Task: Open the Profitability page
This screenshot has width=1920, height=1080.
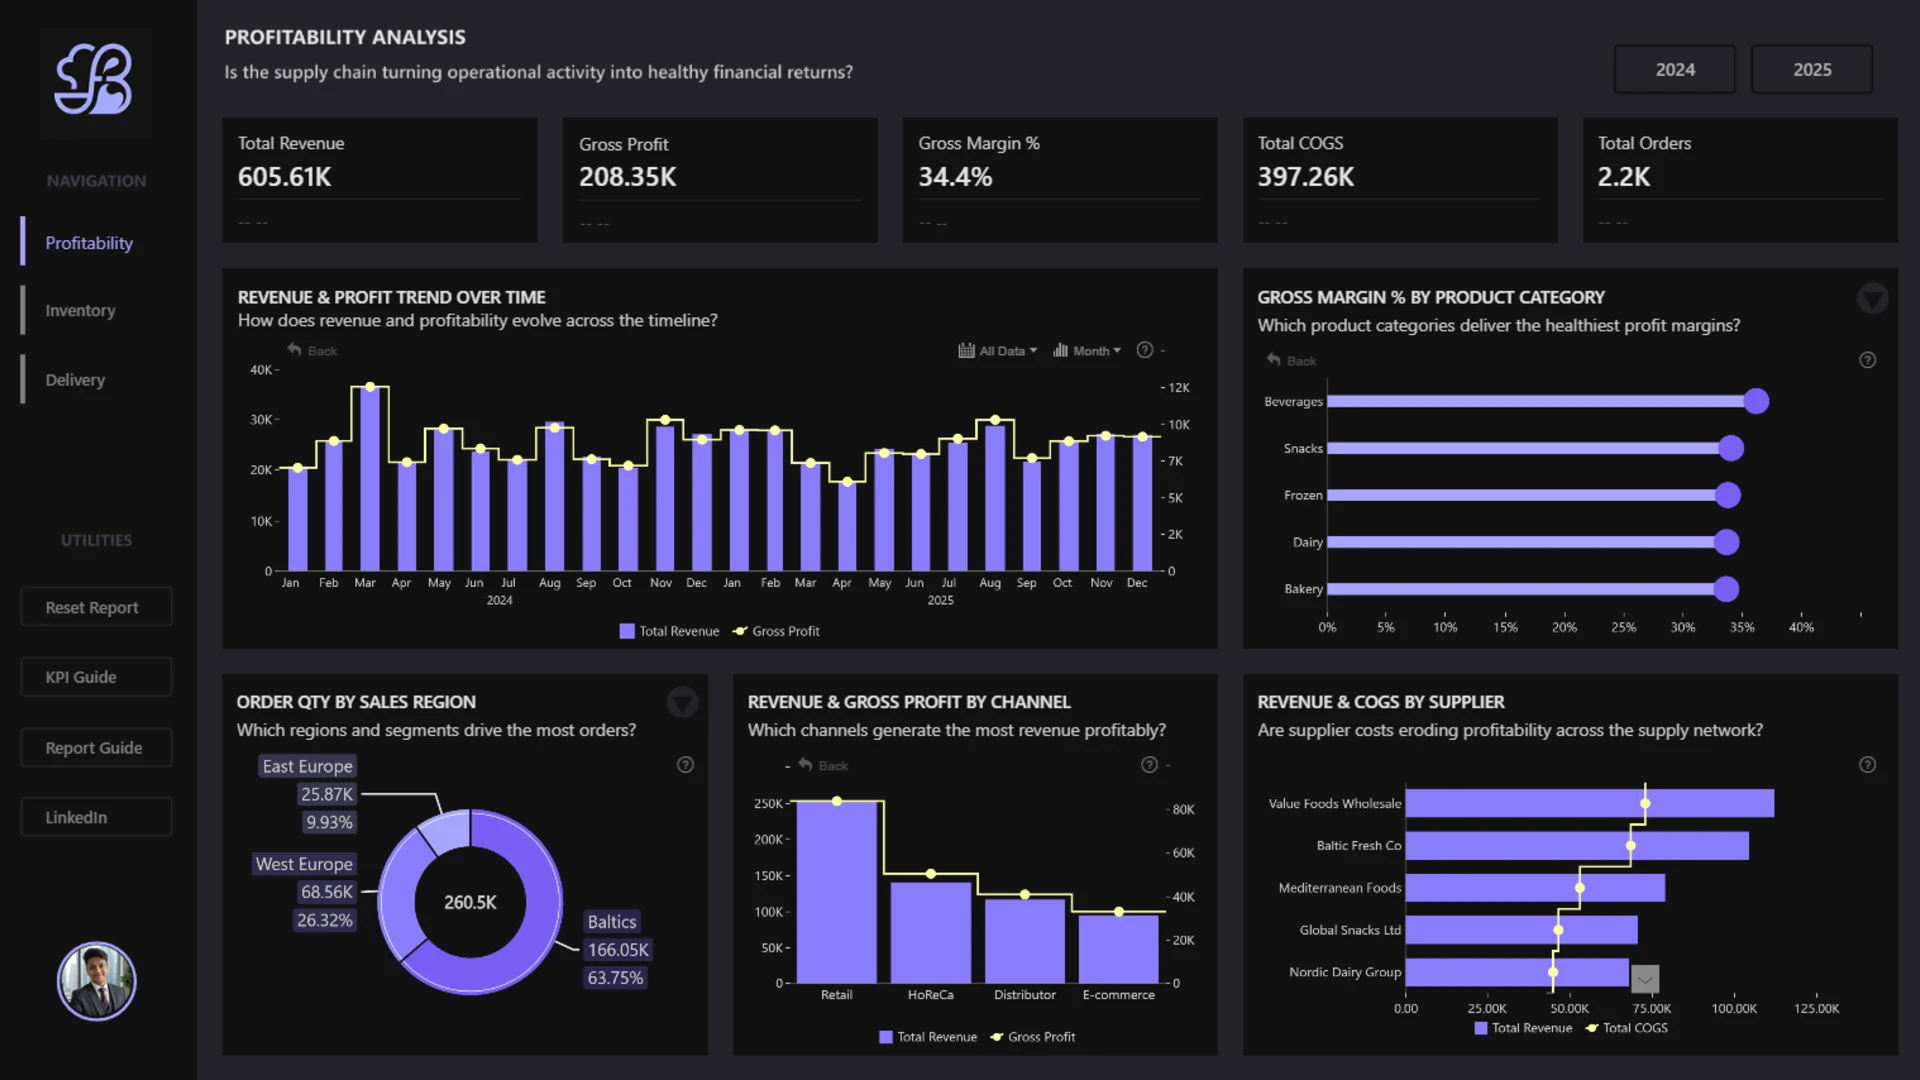Action: [89, 243]
